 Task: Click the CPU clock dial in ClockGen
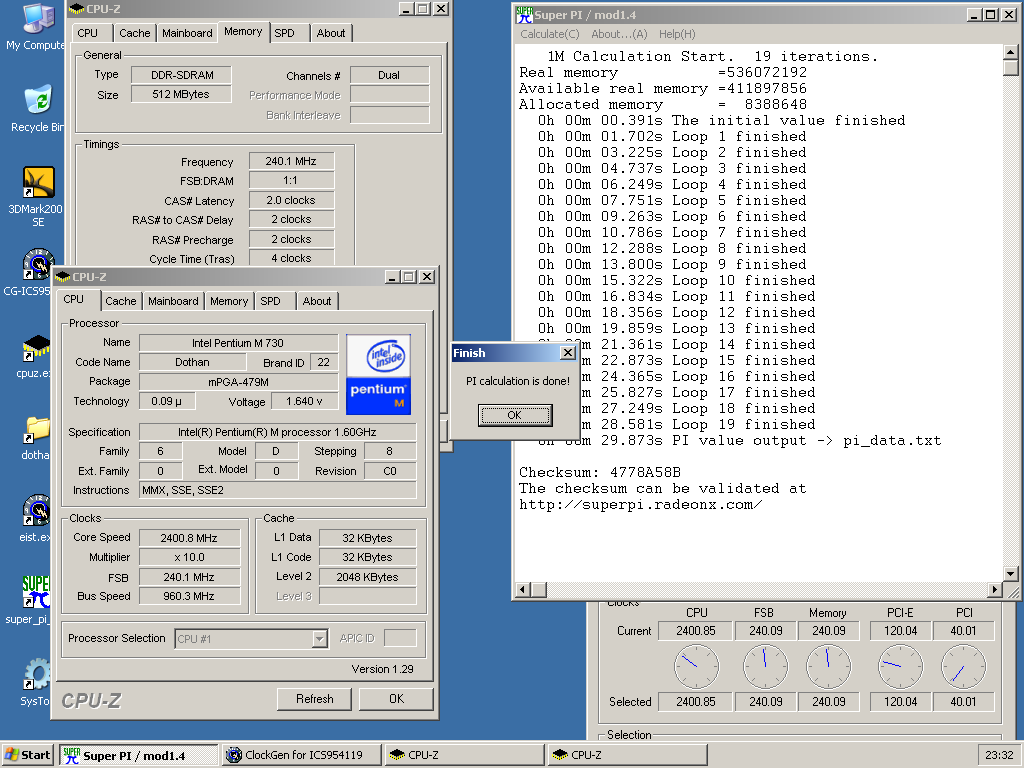click(x=696, y=667)
